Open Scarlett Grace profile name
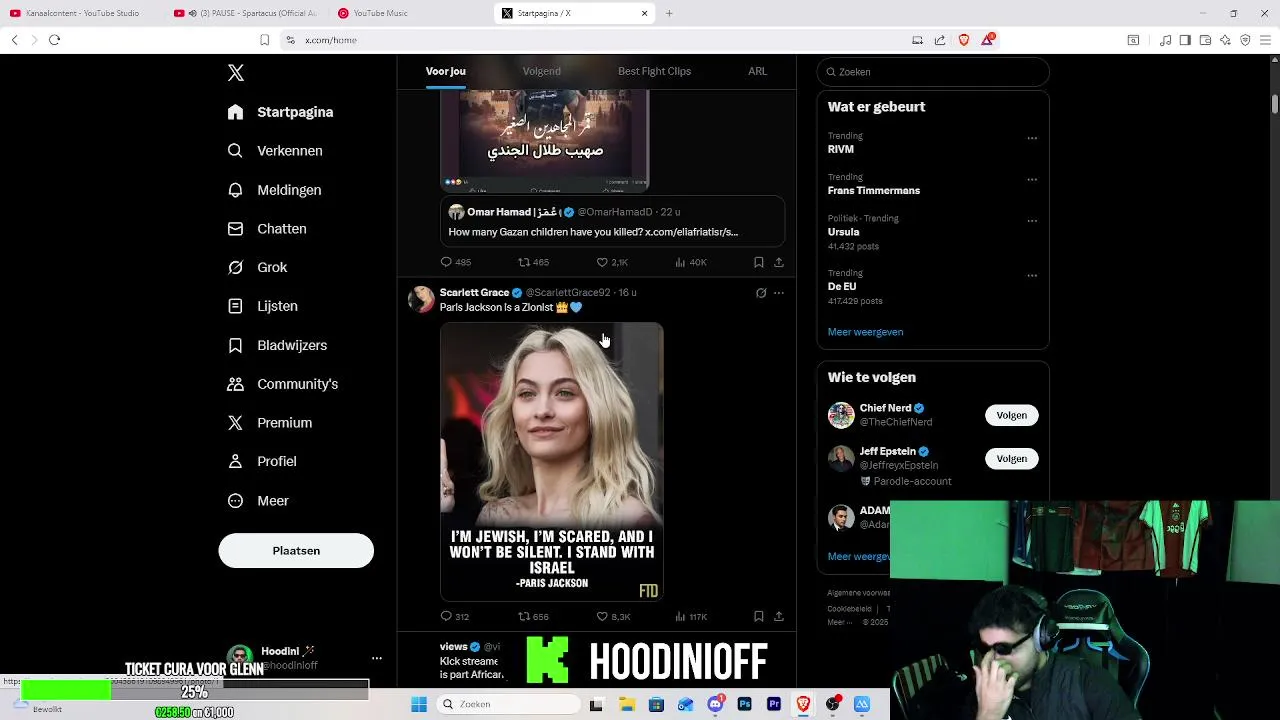 pyautogui.click(x=474, y=293)
